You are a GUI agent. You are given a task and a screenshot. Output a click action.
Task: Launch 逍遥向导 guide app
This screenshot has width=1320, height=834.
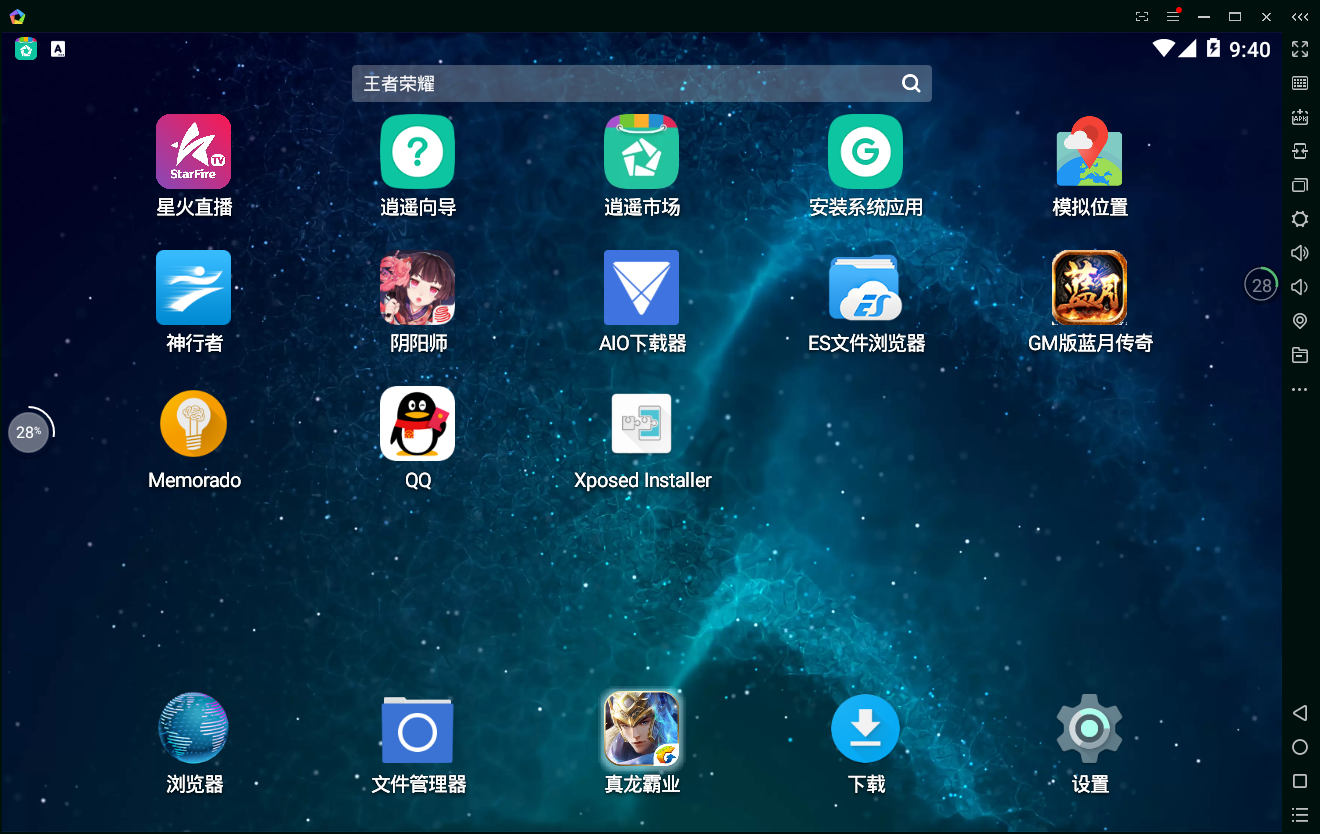418,151
